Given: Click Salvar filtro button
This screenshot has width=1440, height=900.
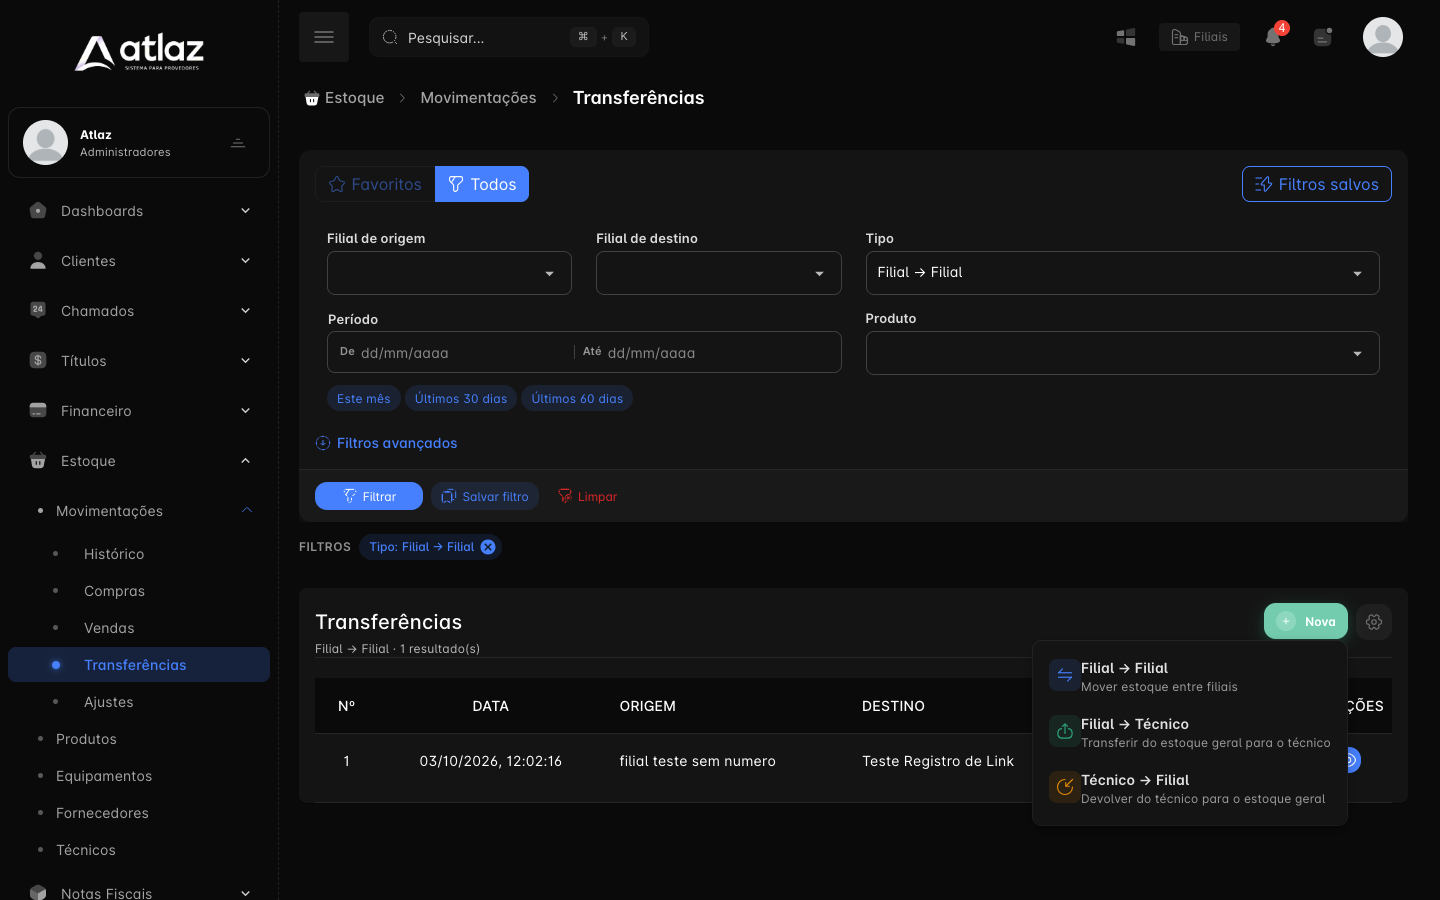Looking at the screenshot, I should pyautogui.click(x=485, y=496).
